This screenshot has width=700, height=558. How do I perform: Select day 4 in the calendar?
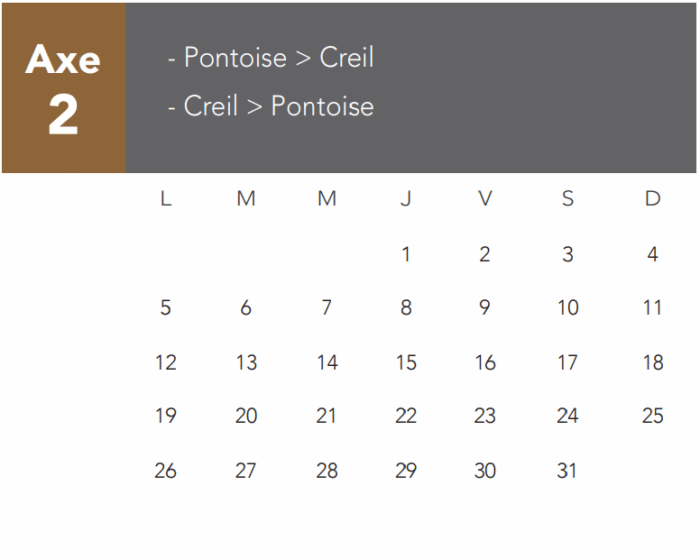[652, 255]
